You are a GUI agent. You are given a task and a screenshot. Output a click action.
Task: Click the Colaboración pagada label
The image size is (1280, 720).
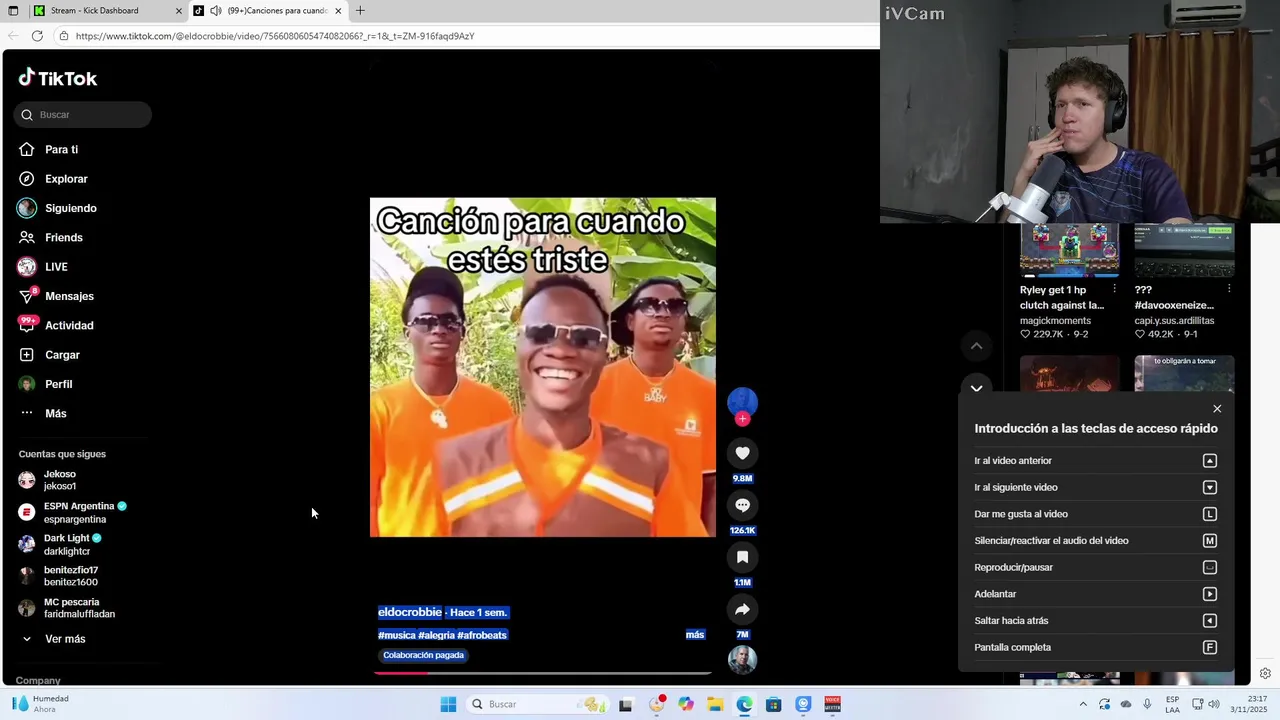coord(423,655)
